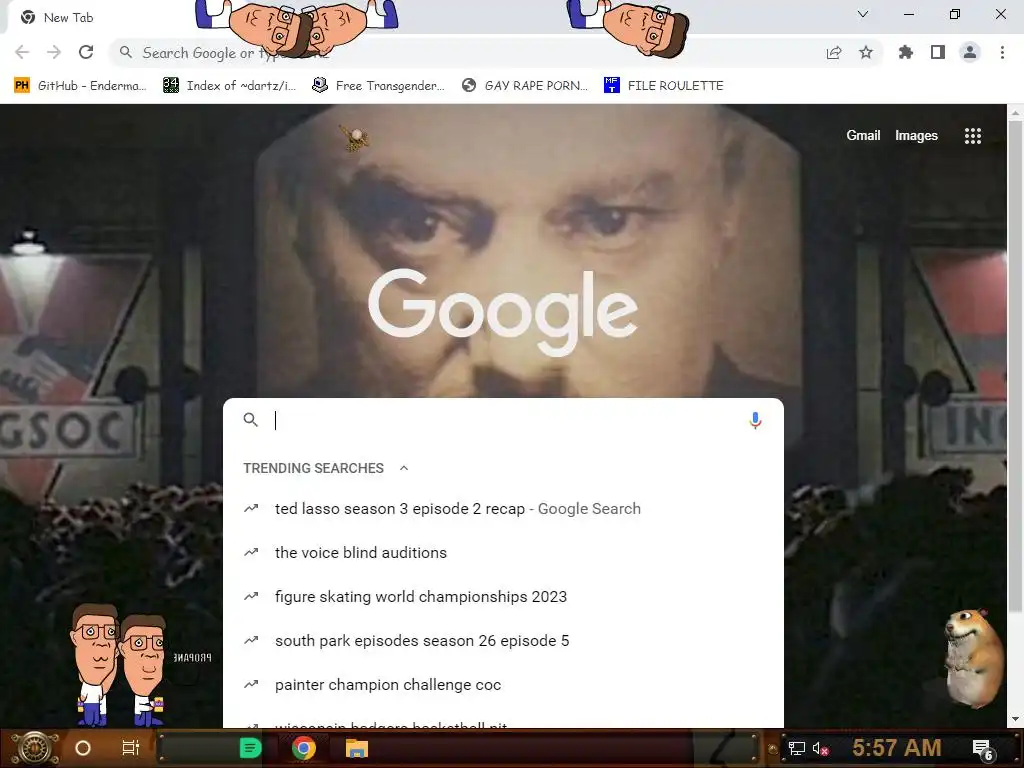The height and width of the screenshot is (768, 1024).
Task: Choose the ted lasso season 3 episode 2 recap suggestion
Action: click(503, 509)
